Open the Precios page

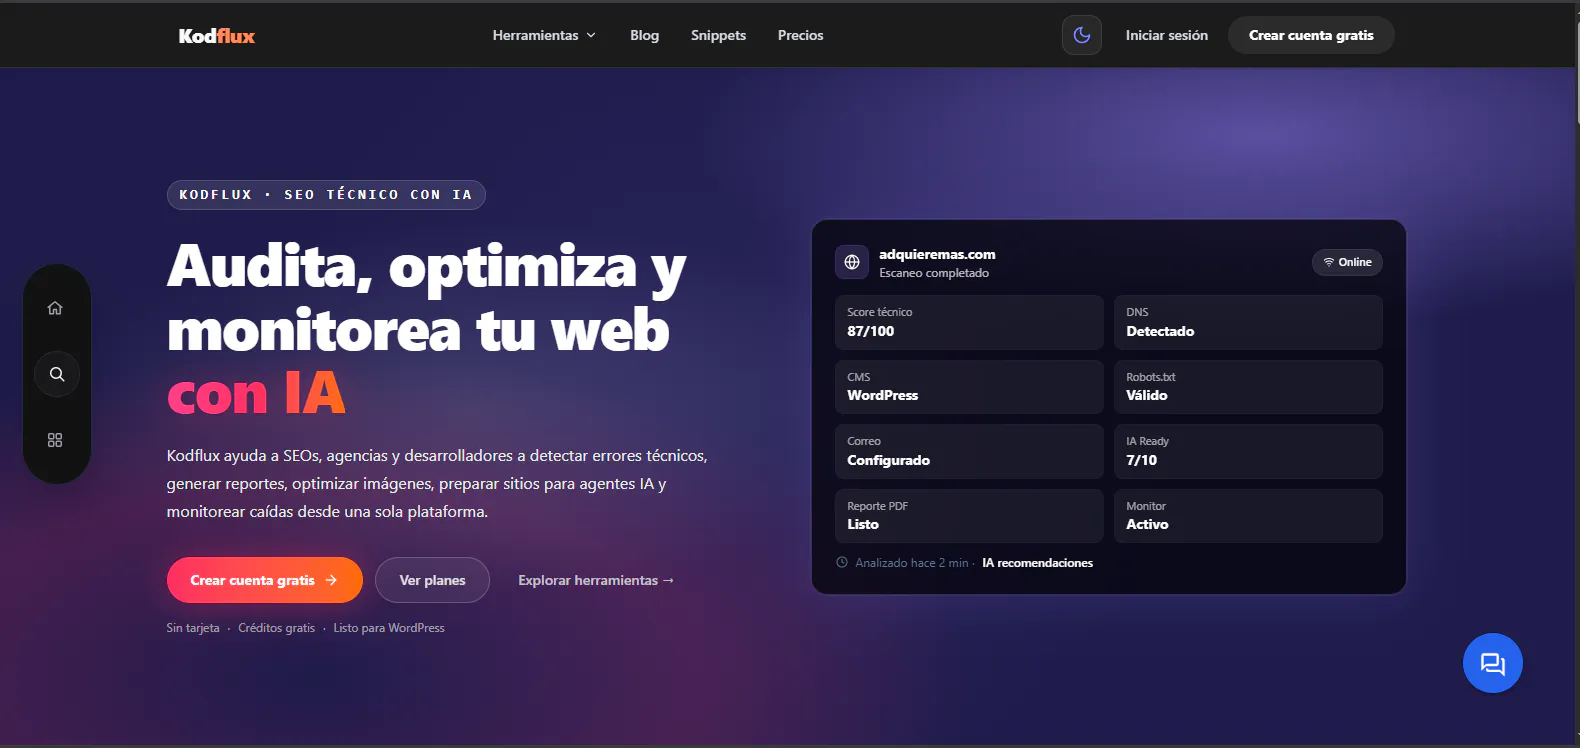(x=800, y=35)
